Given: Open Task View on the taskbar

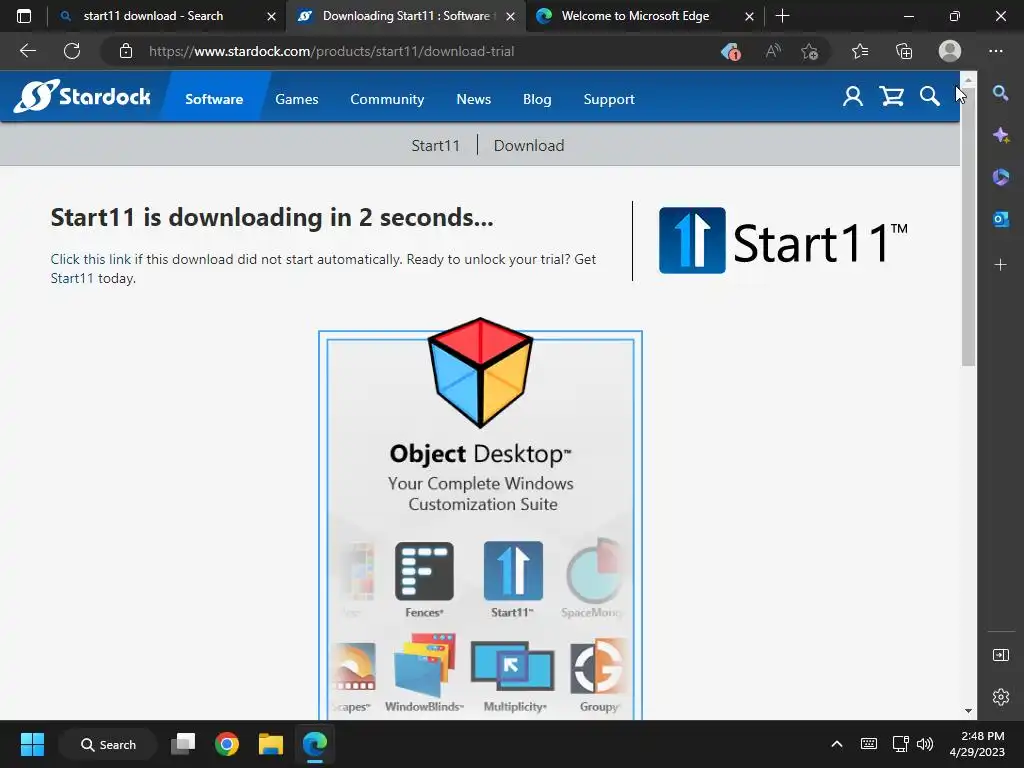Looking at the screenshot, I should coord(184,744).
